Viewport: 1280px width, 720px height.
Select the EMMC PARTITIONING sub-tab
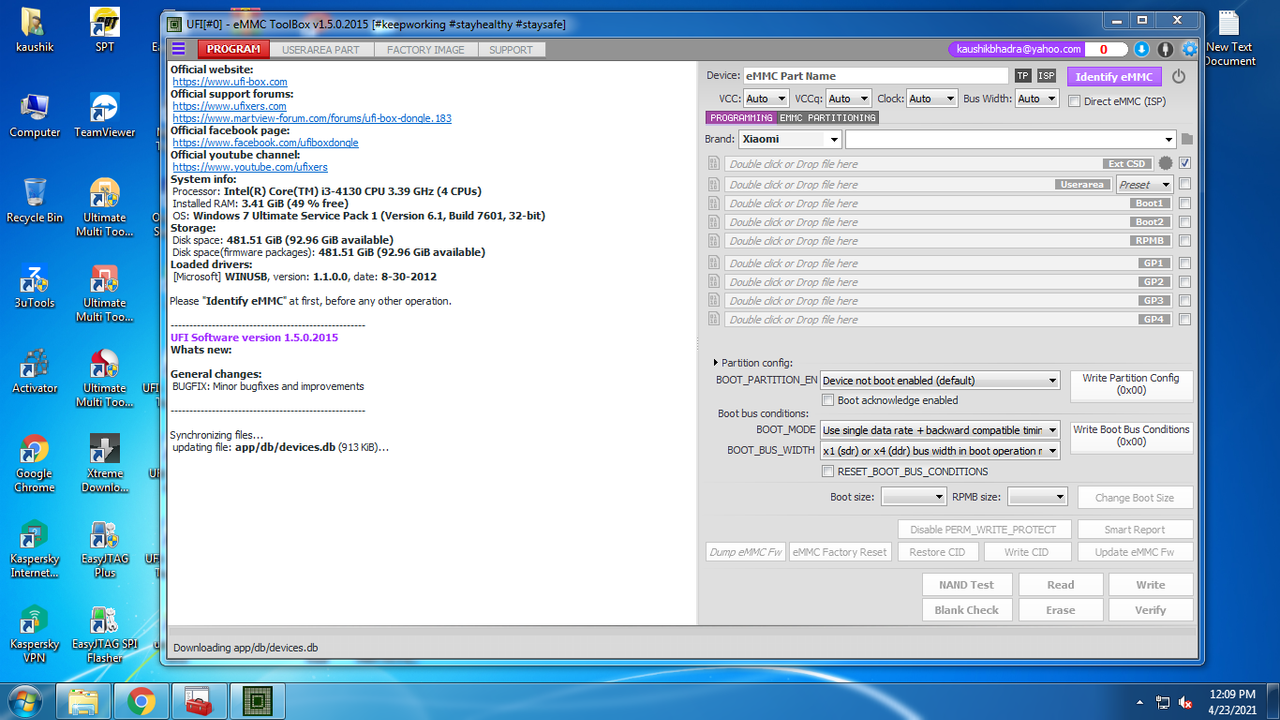828,118
